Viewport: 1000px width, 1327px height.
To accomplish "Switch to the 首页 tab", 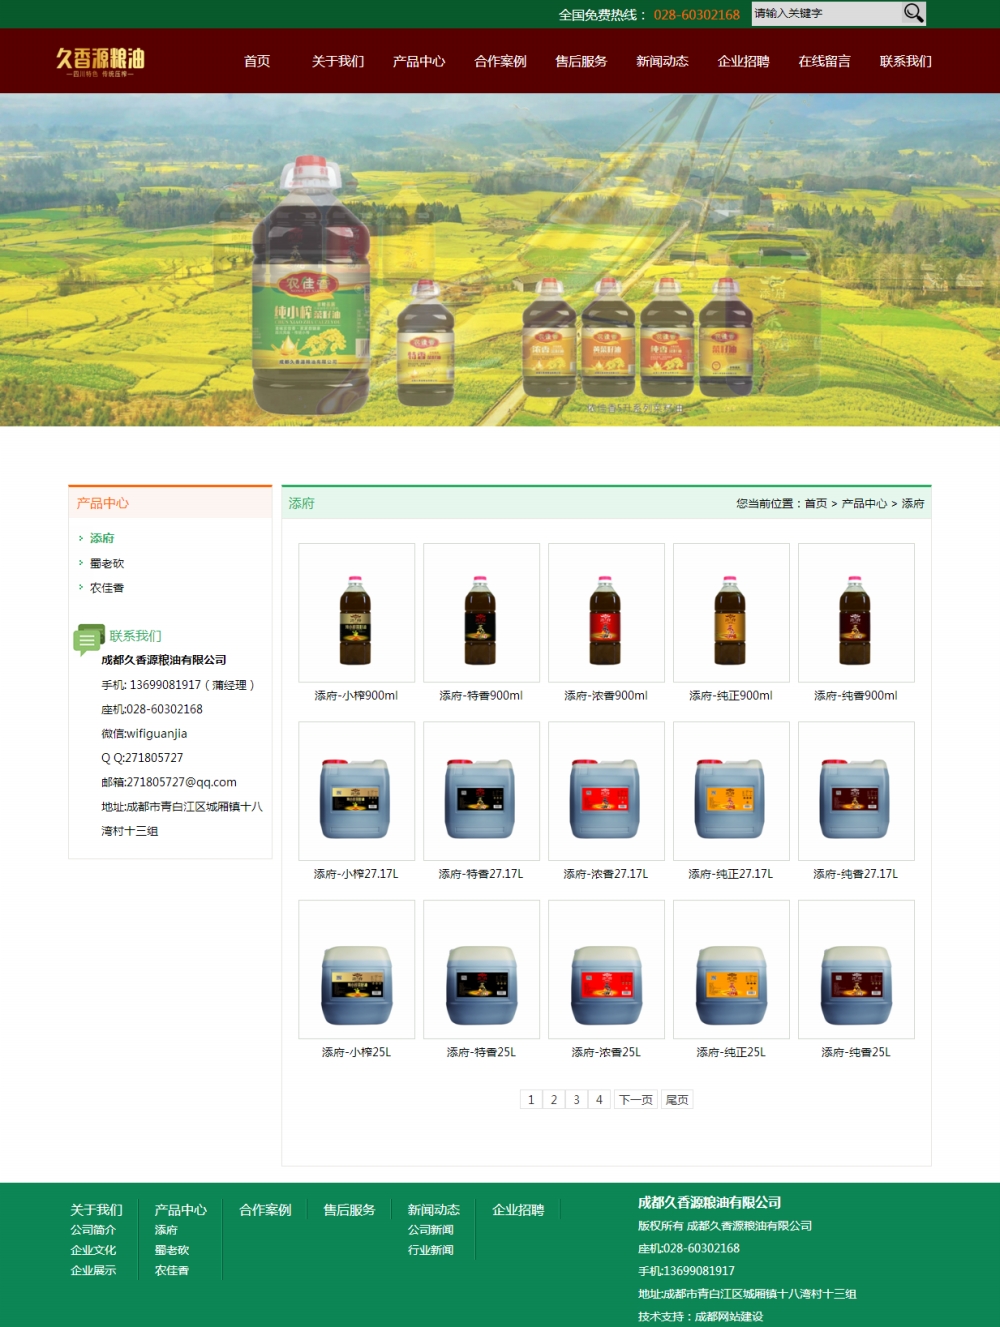I will [x=256, y=61].
